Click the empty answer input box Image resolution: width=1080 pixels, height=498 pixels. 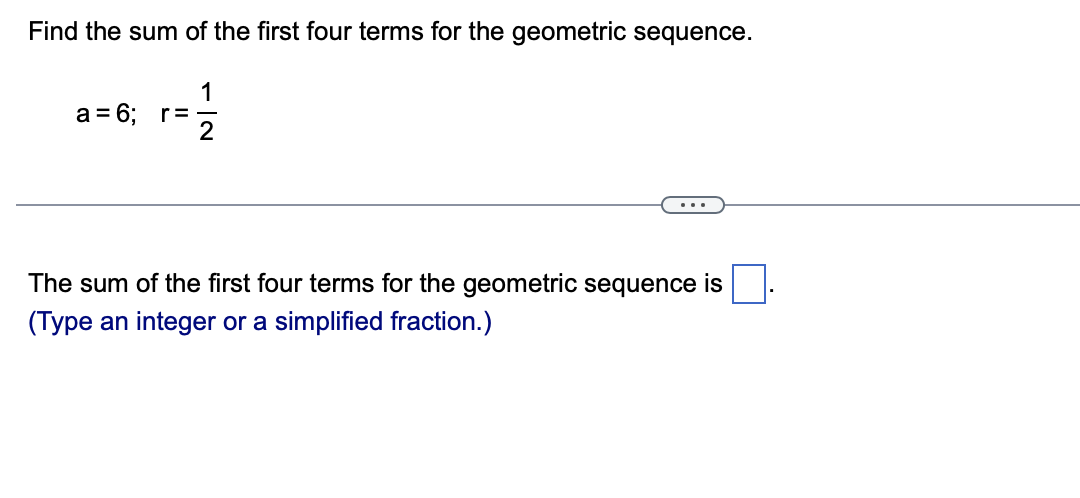click(748, 284)
